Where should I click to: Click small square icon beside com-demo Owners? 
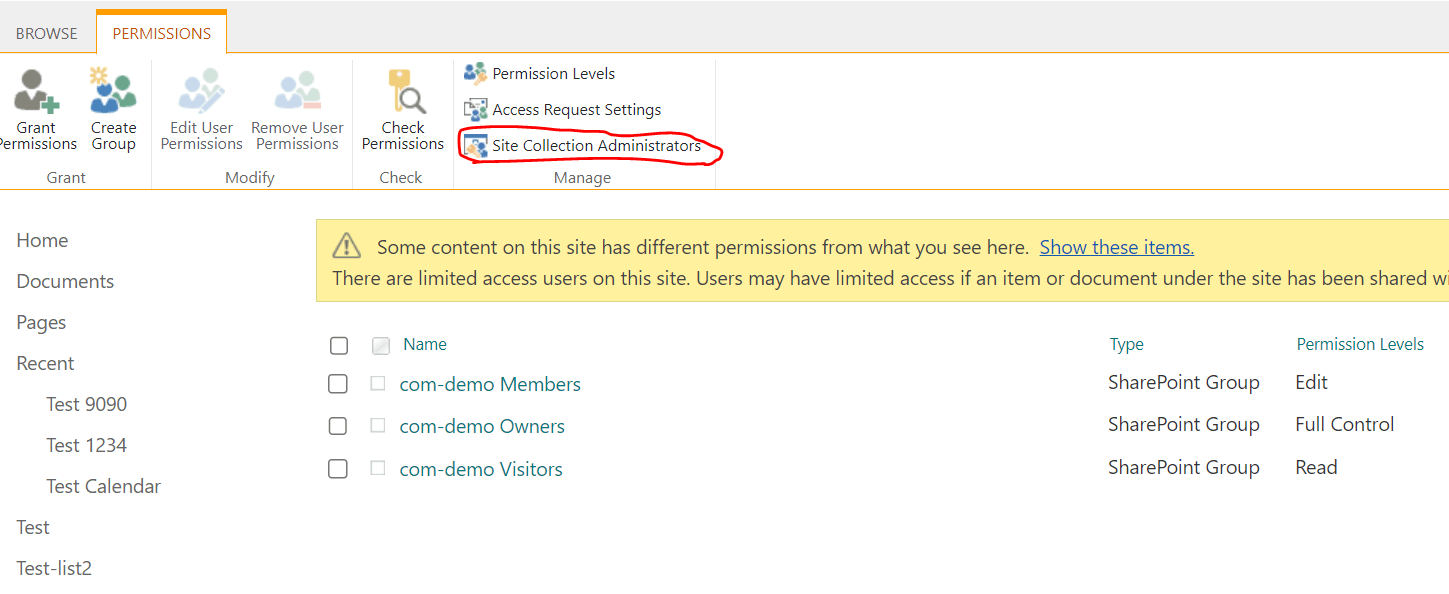[378, 425]
